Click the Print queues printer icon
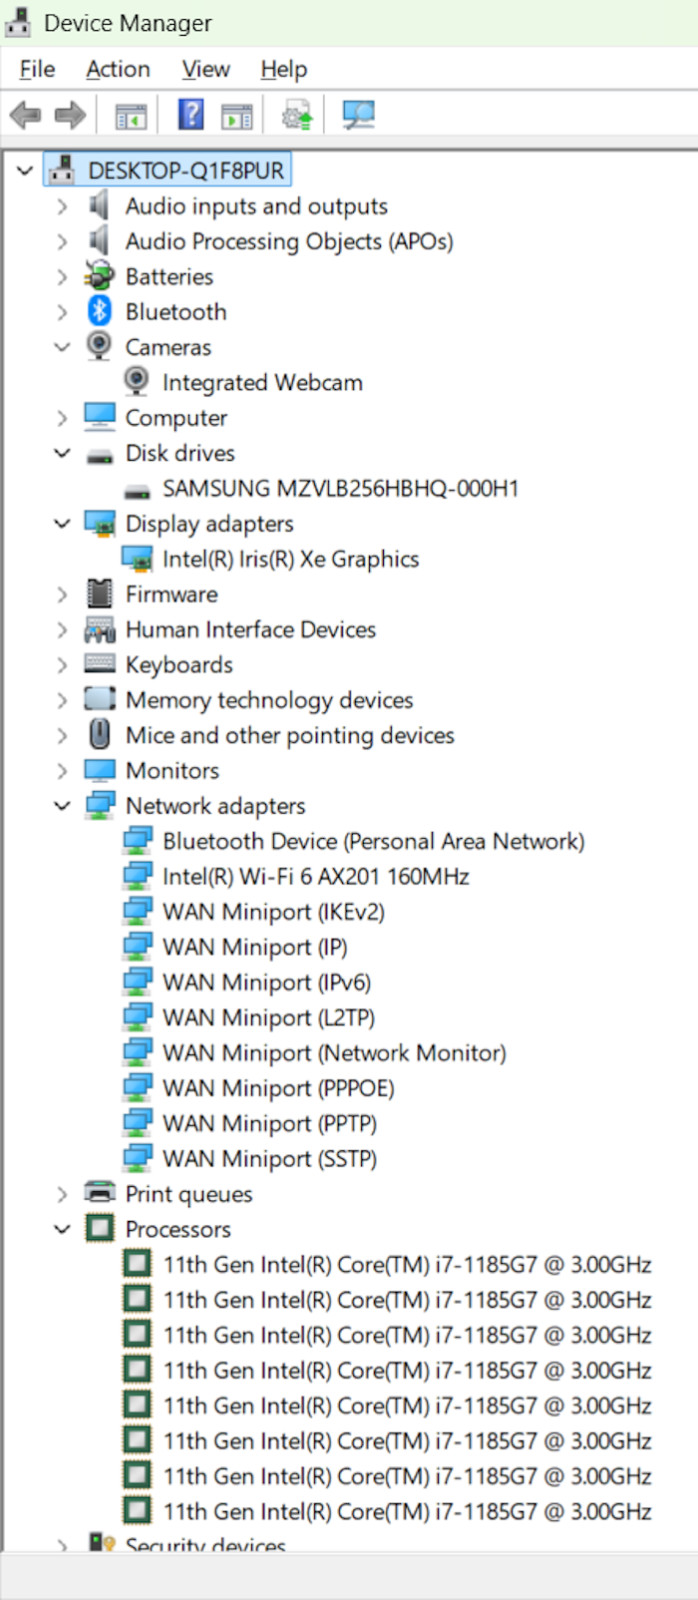This screenshot has width=698, height=1600. coord(99,1192)
